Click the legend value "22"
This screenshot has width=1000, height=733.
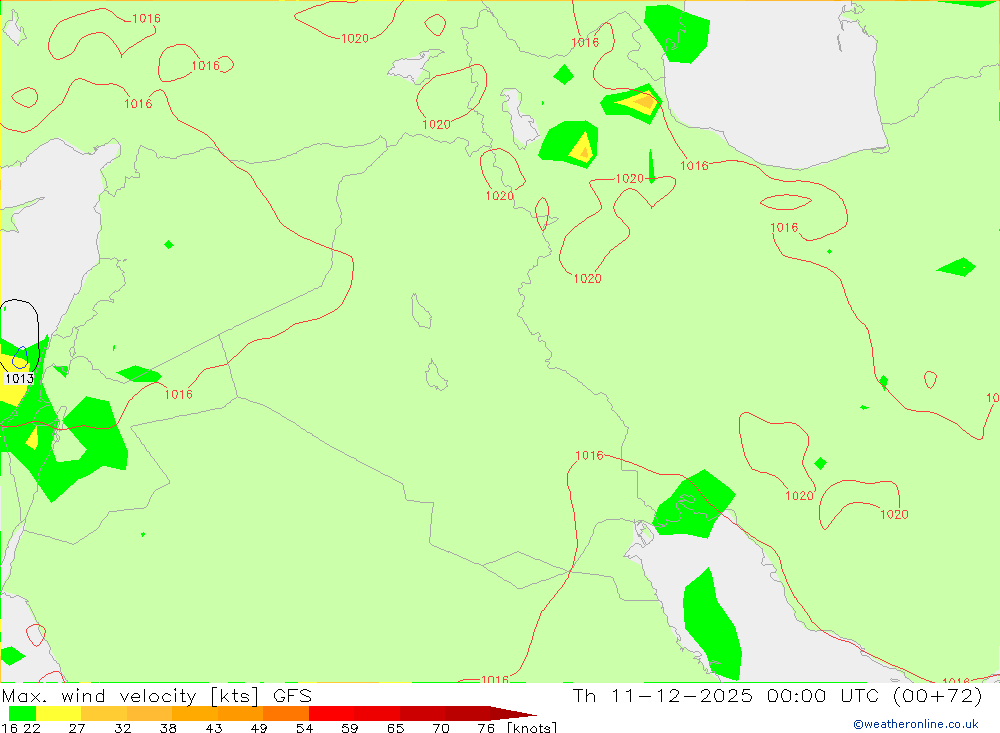[32, 728]
